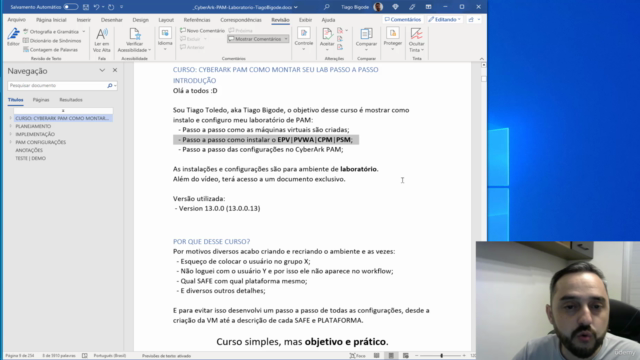Expand the PAM CONFIGURAÇÕES heading
The height and width of the screenshot is (360, 640).
pos(10,142)
